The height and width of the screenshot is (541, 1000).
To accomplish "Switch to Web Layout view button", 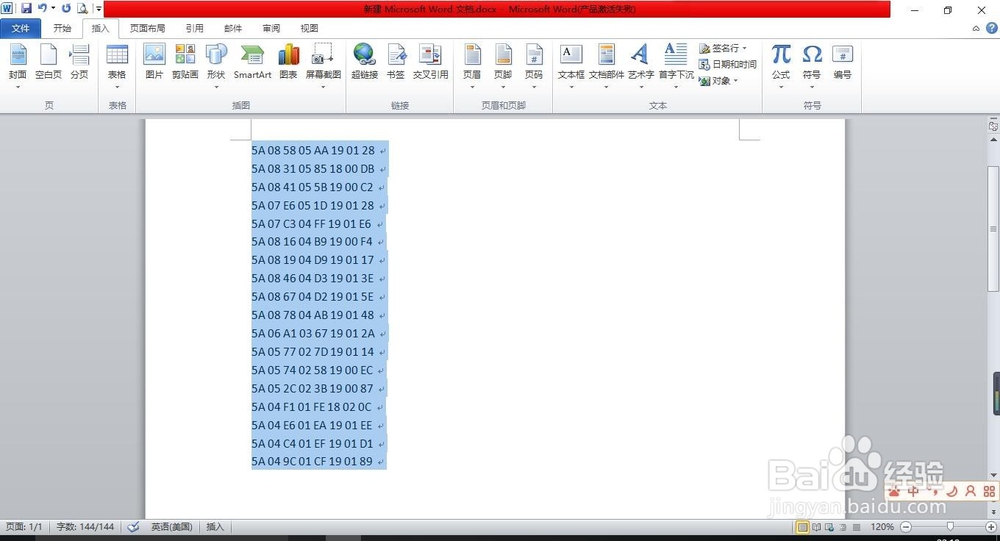I will coord(829,527).
